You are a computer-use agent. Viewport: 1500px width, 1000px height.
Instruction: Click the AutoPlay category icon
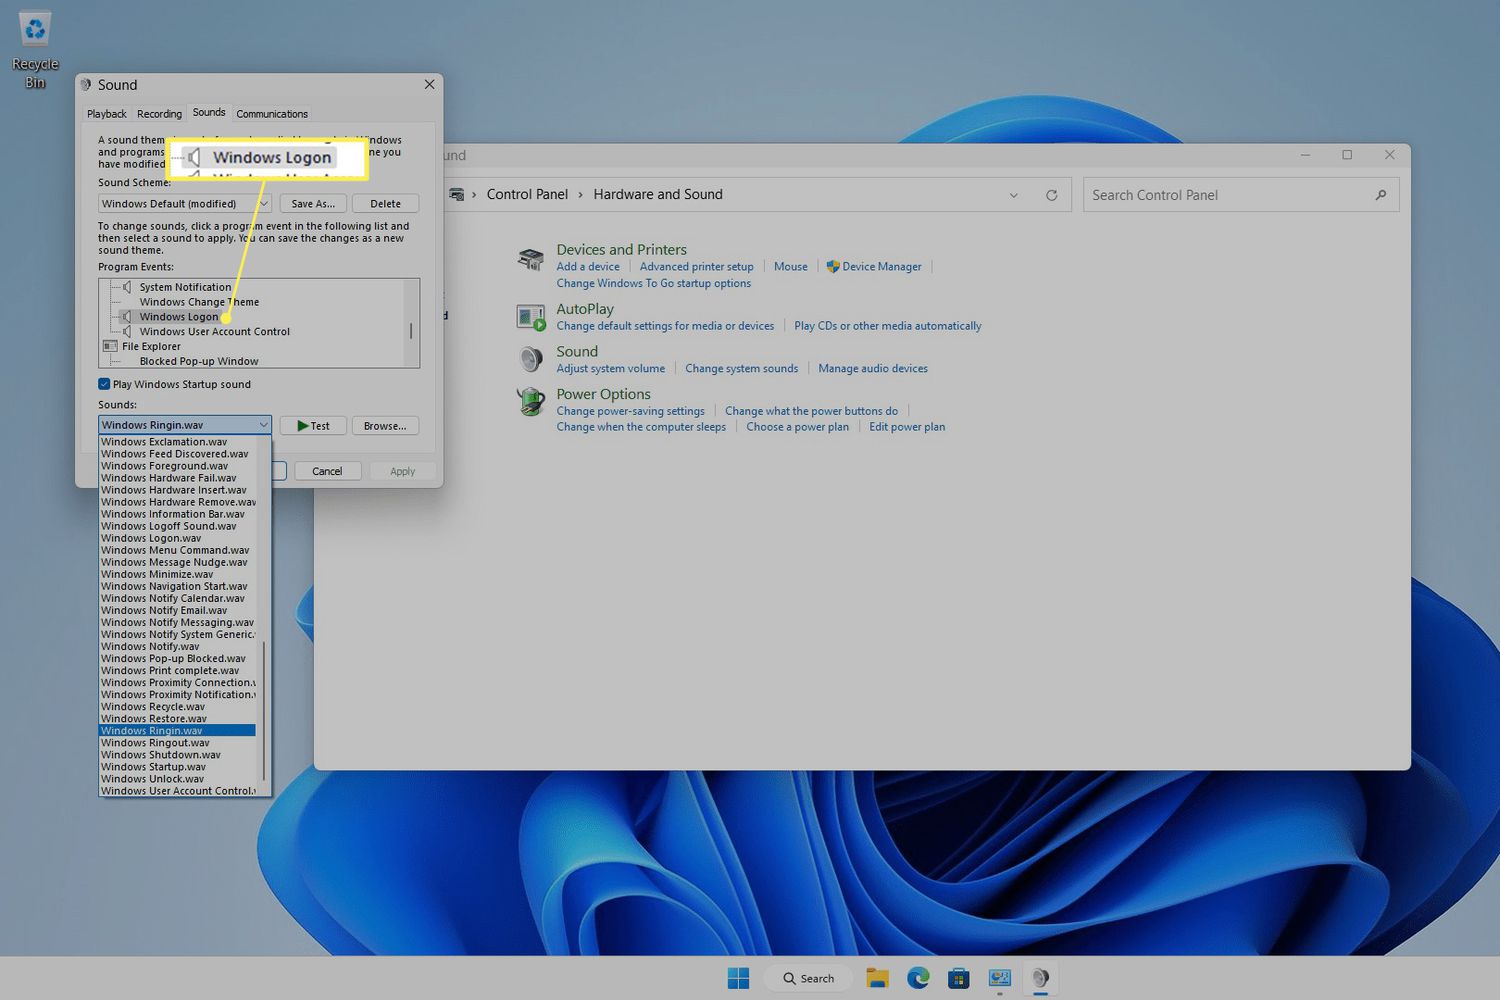click(530, 318)
